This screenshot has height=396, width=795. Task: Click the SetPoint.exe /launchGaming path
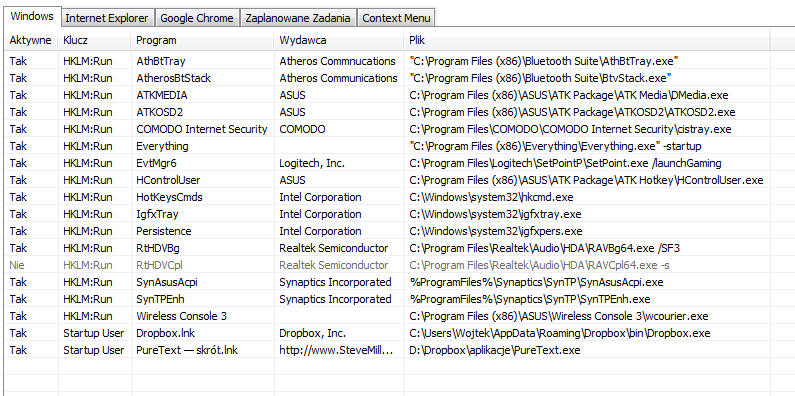point(565,163)
